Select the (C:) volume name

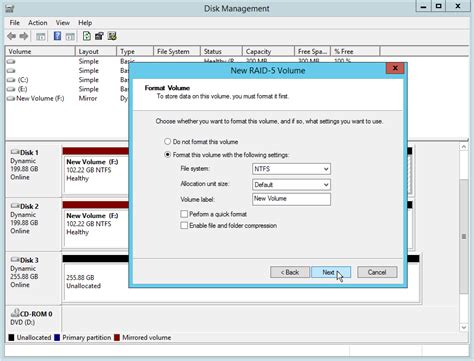(x=23, y=80)
